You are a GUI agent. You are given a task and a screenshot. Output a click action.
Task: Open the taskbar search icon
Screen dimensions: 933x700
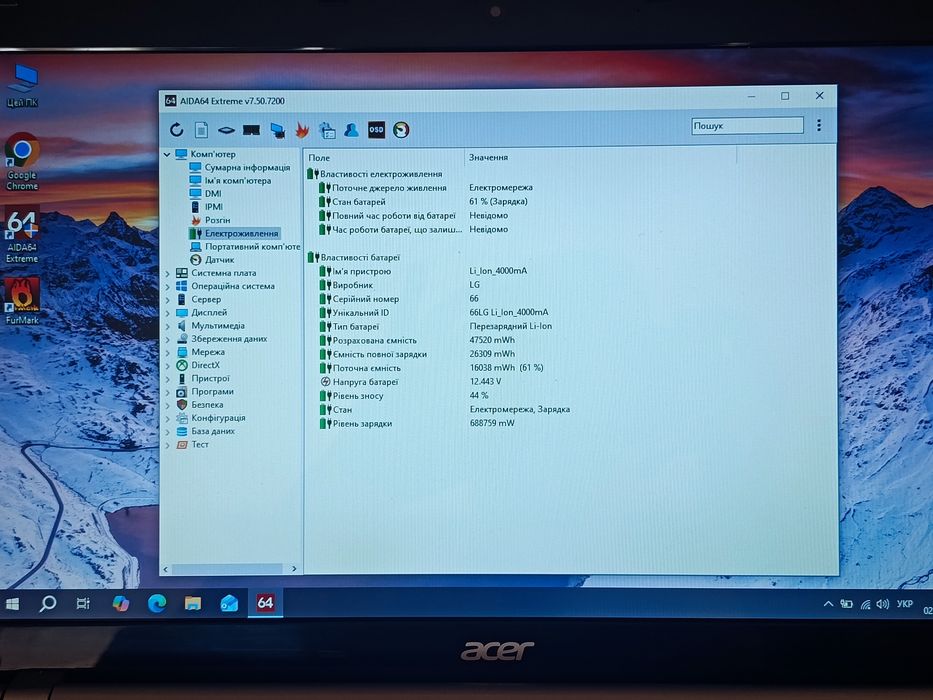click(47, 604)
